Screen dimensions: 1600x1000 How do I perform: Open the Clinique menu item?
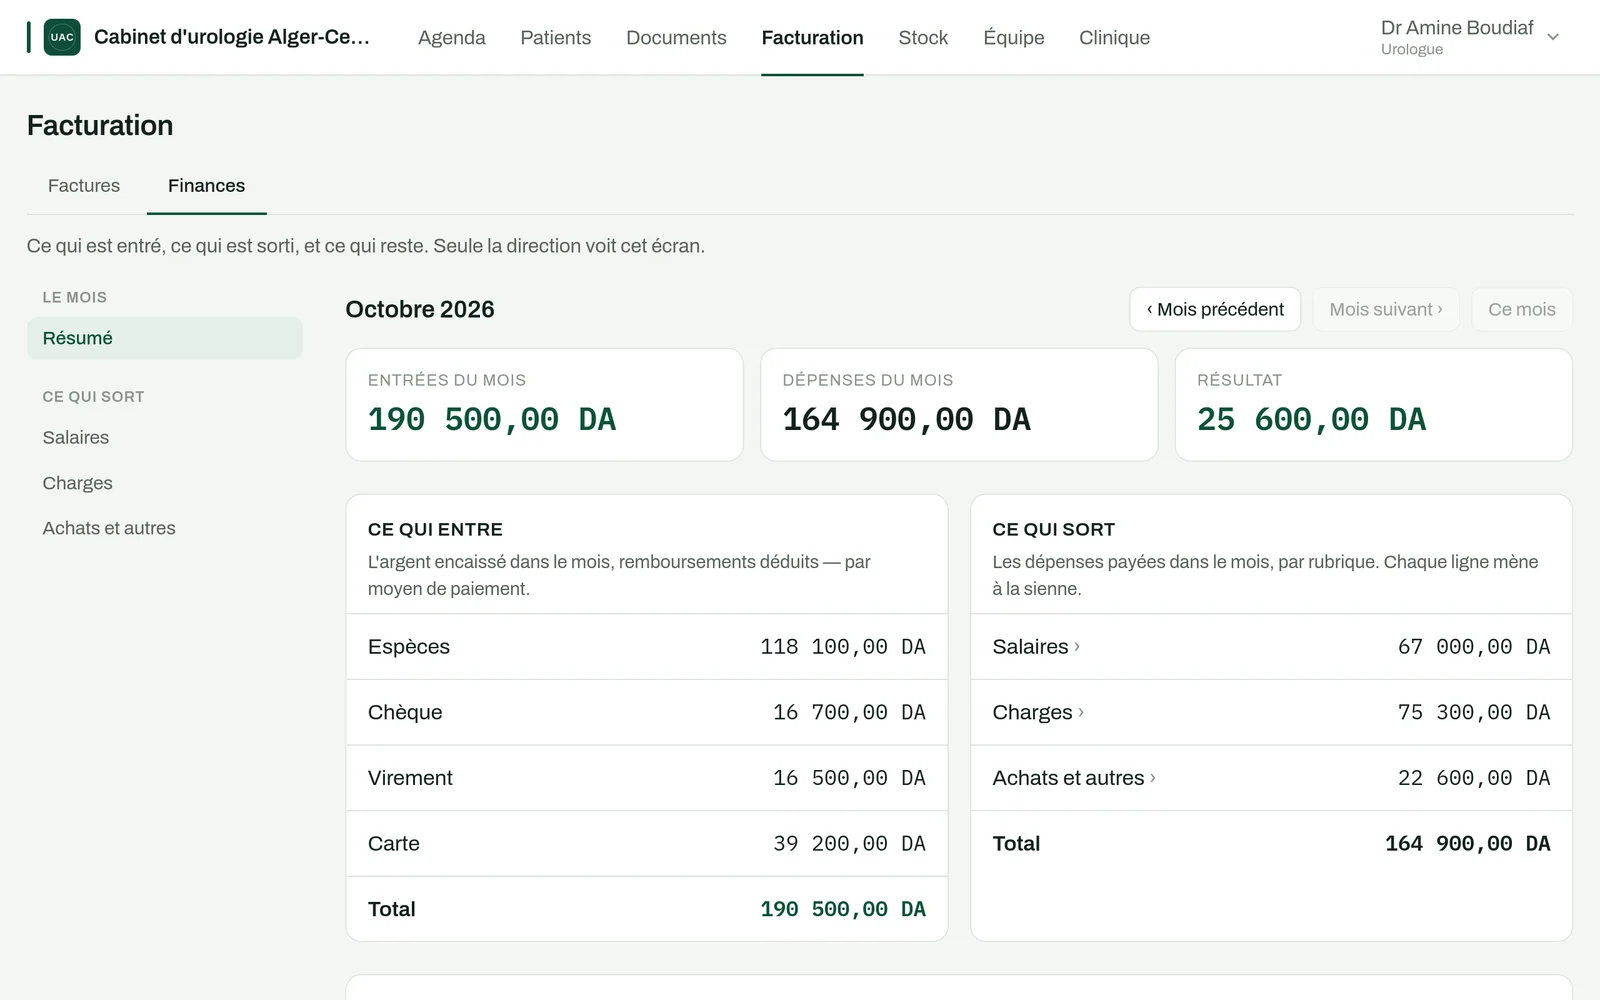tap(1114, 37)
